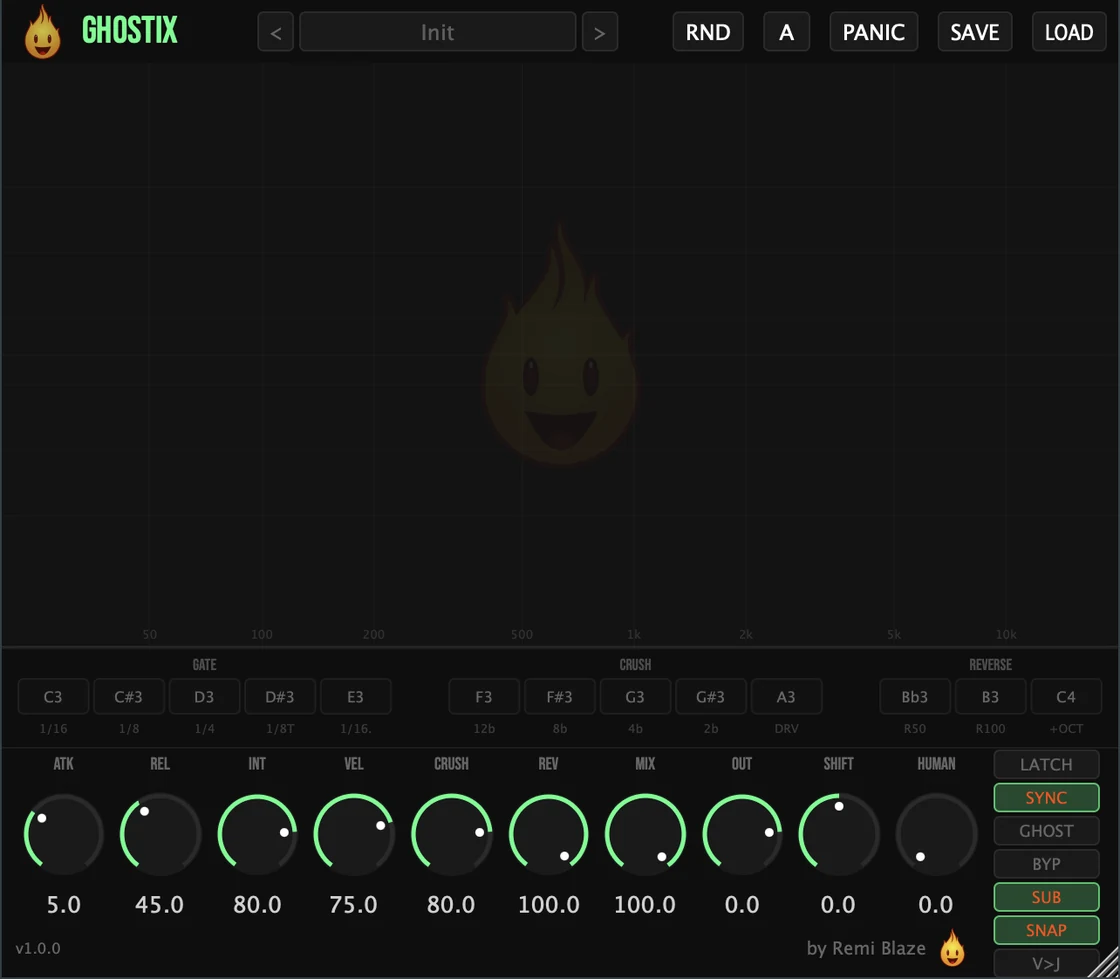Image resolution: width=1120 pixels, height=979 pixels.
Task: Click the ATK value 5.0
Action: tap(64, 905)
